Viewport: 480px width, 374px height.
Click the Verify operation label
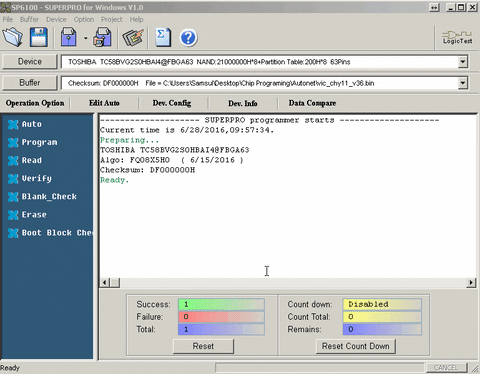[x=37, y=179]
